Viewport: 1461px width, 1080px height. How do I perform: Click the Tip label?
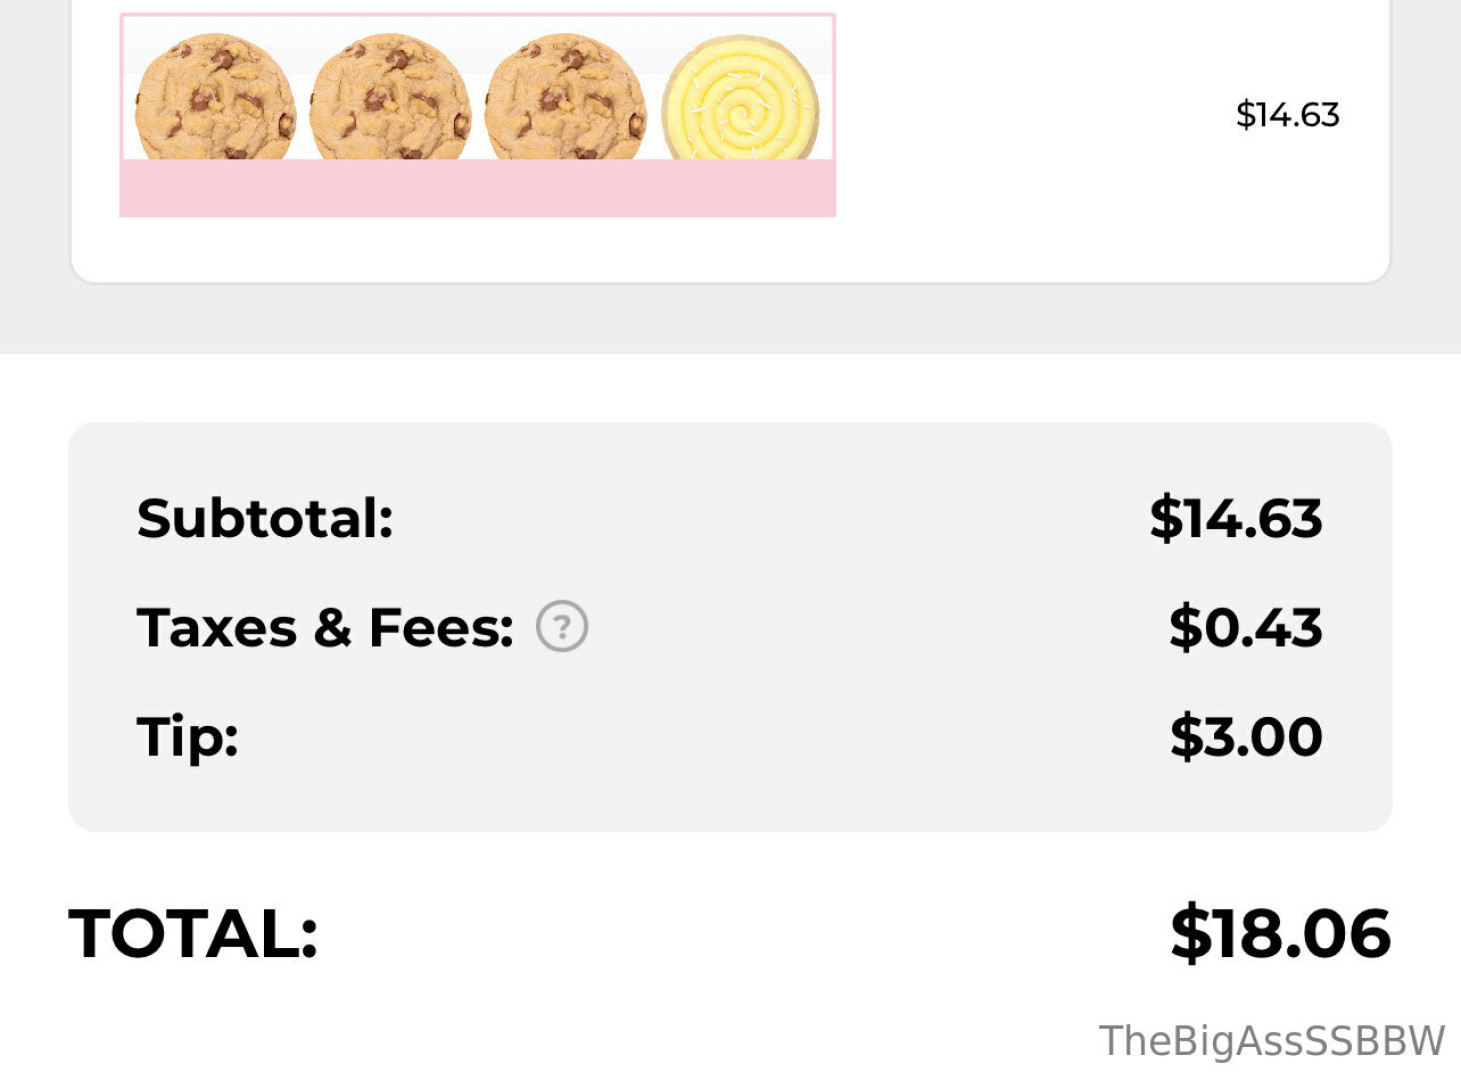[x=188, y=737]
